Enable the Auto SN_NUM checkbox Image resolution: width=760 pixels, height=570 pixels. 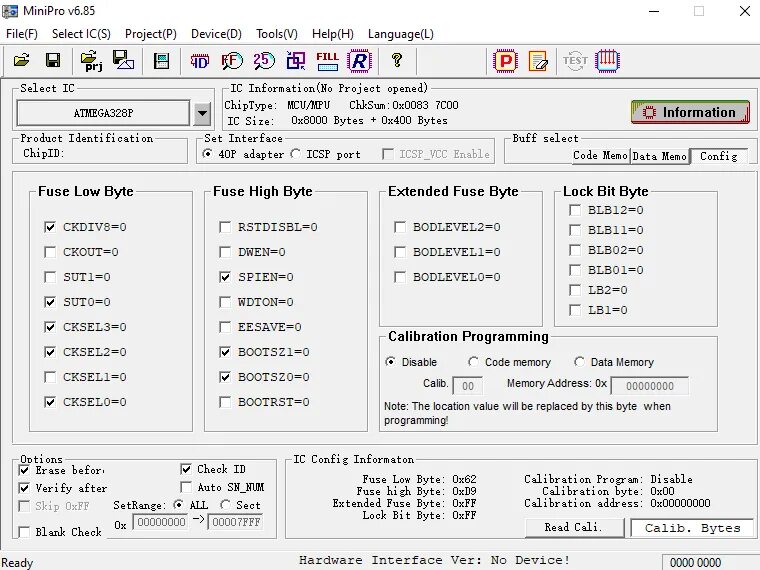(186, 487)
